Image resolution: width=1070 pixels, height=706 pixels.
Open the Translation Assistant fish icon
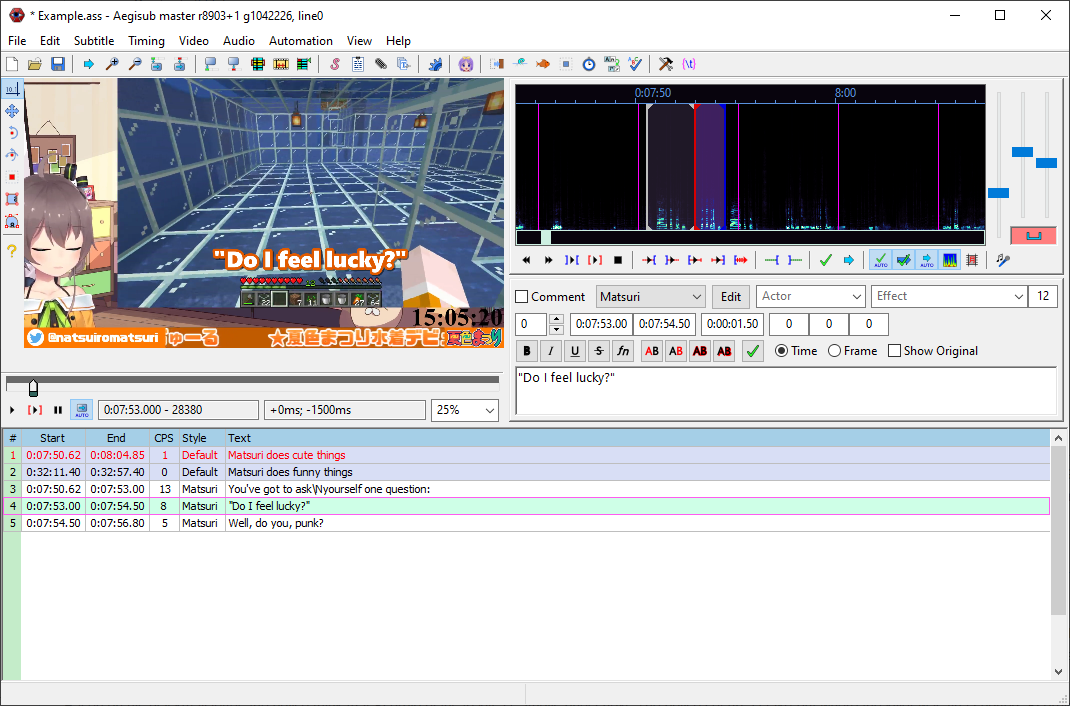click(543, 64)
